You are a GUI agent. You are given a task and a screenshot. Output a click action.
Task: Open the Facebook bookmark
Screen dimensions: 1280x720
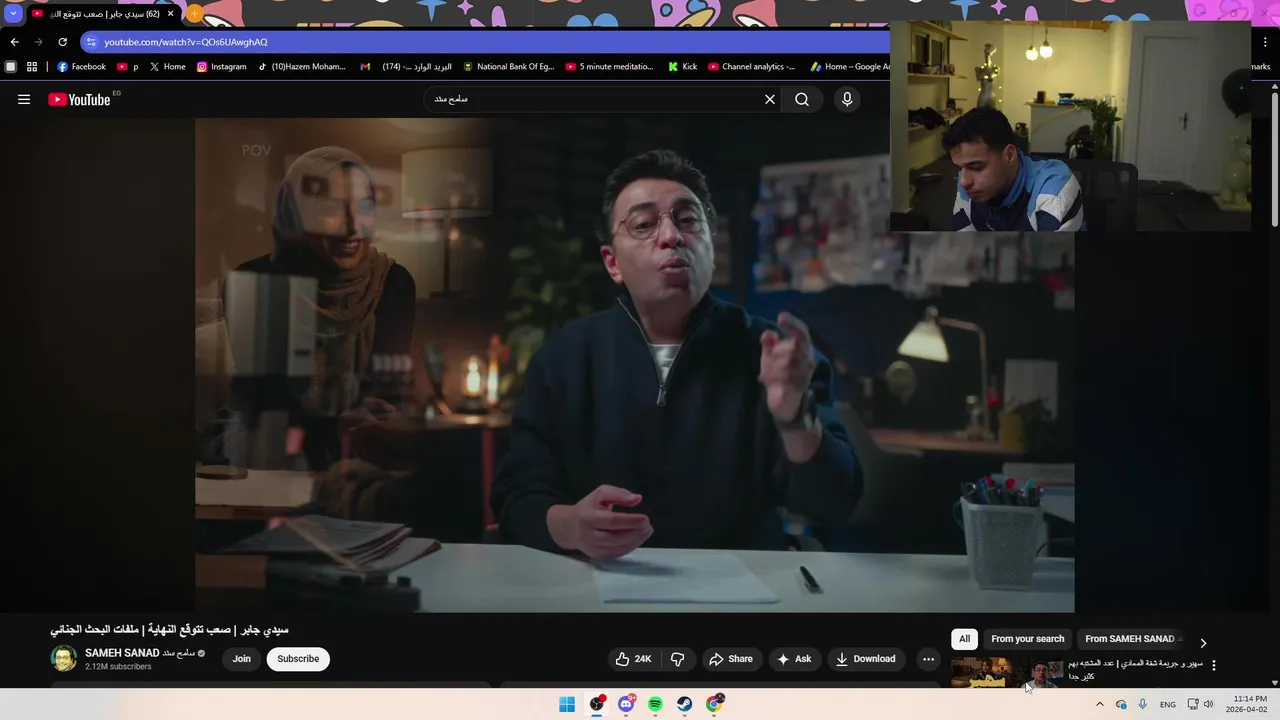(x=81, y=67)
